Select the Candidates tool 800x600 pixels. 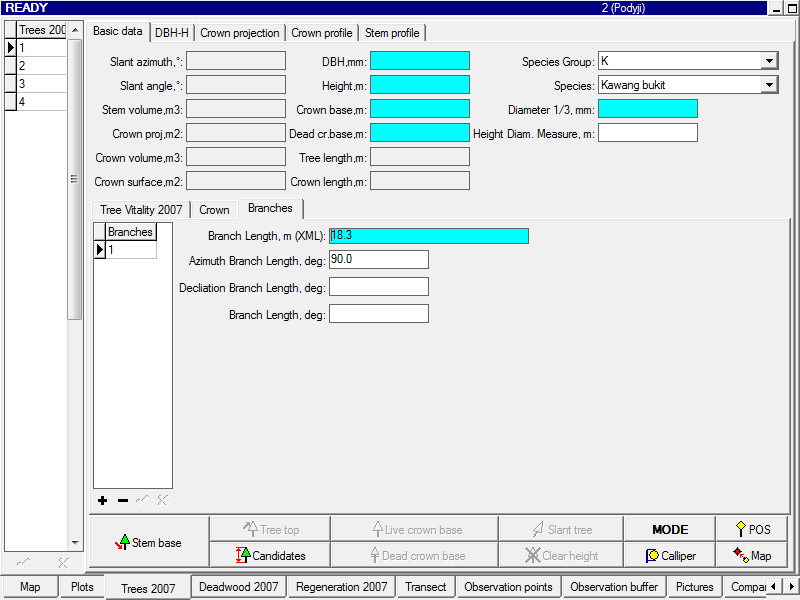coord(270,555)
